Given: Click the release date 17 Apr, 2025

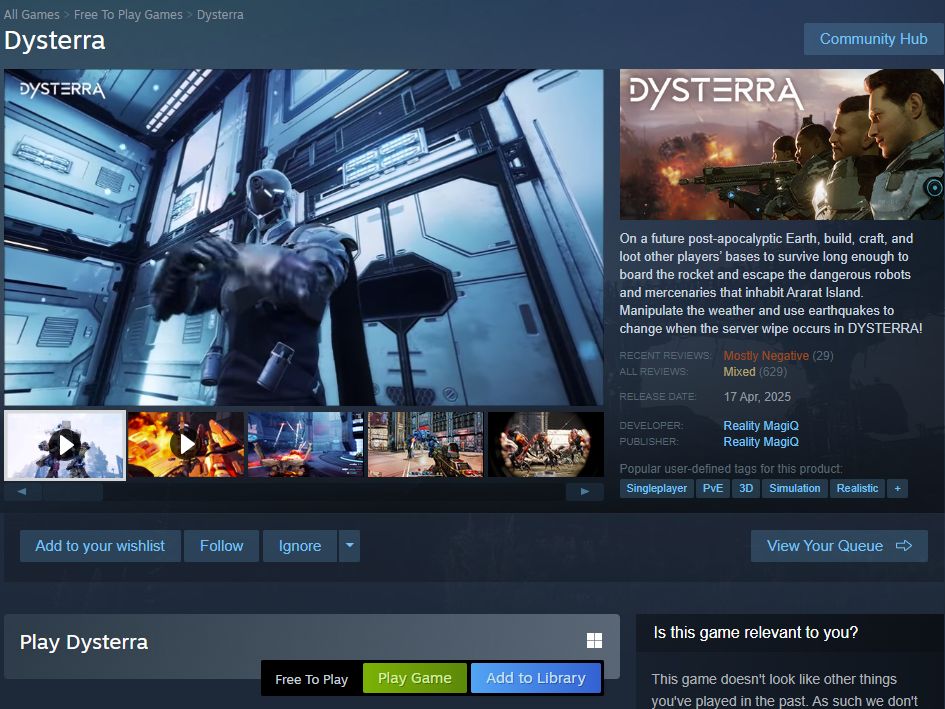Looking at the screenshot, I should point(757,397).
